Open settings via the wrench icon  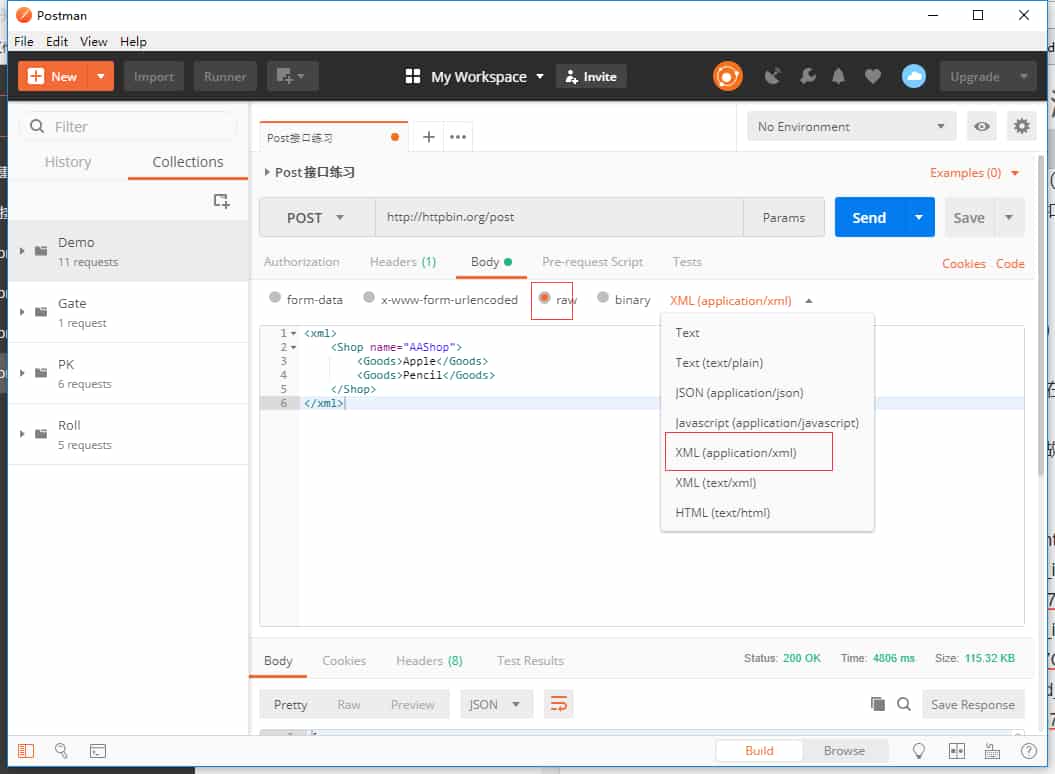[x=807, y=77]
